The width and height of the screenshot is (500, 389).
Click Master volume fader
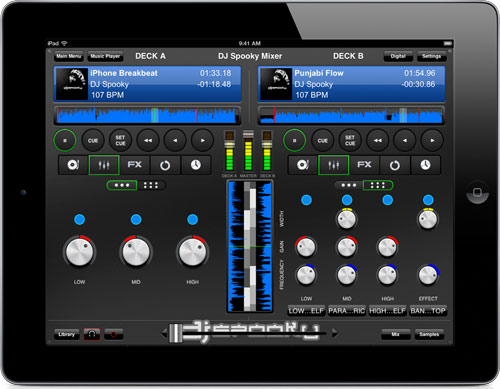[x=248, y=135]
